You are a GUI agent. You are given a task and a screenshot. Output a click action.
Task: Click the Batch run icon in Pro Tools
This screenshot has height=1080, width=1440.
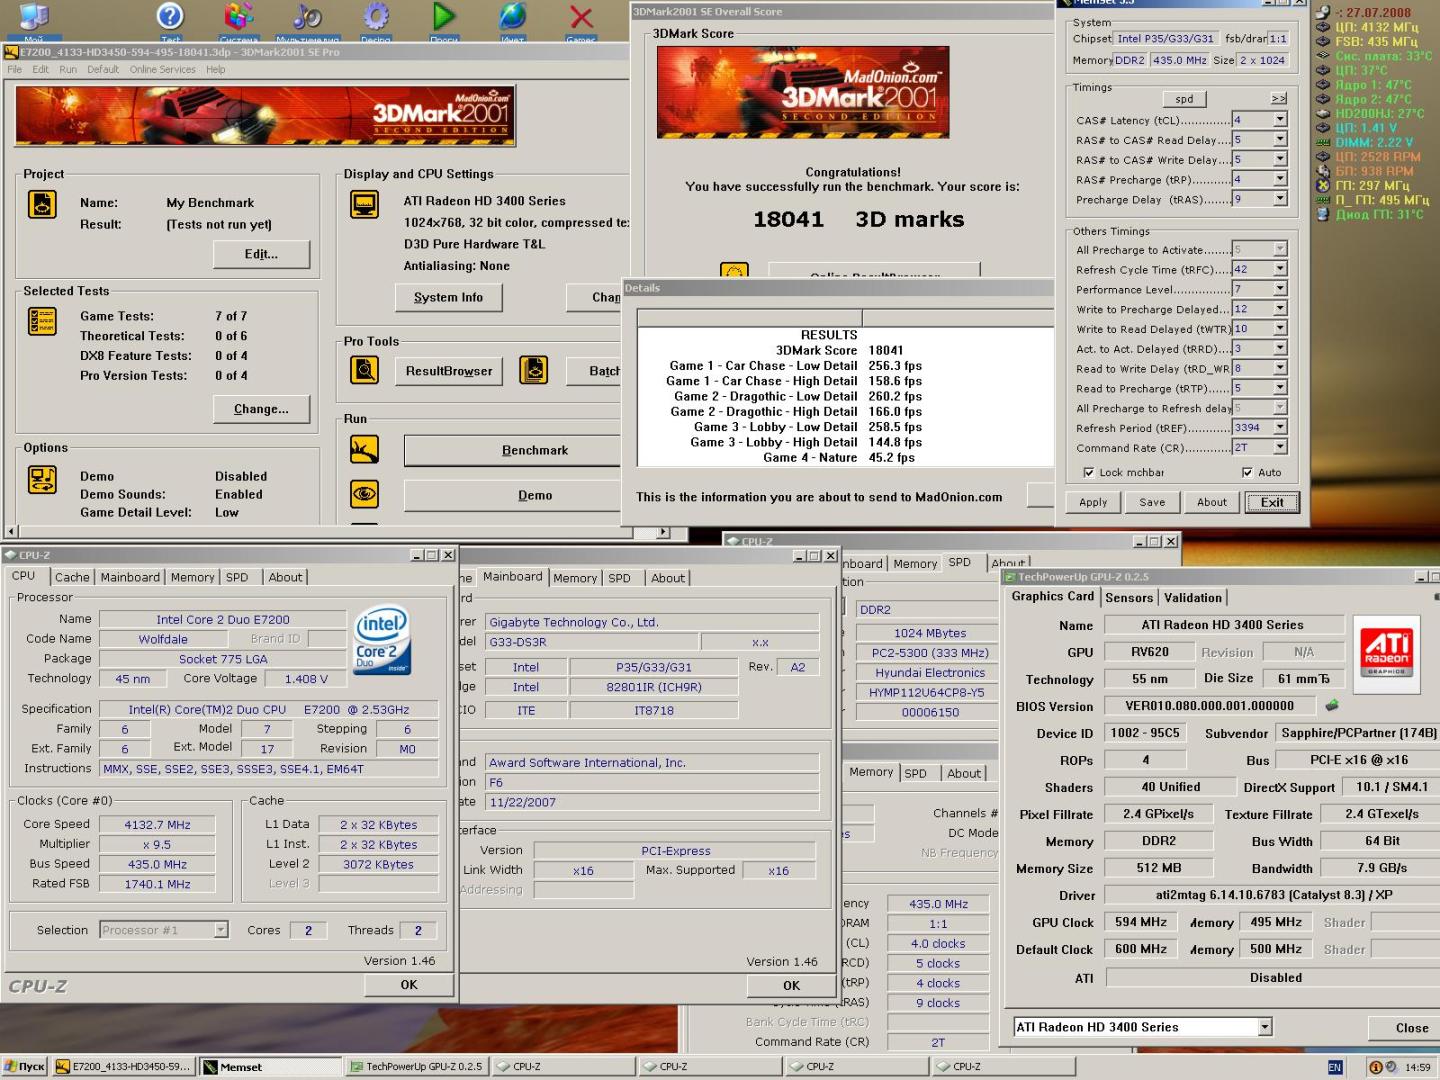[x=534, y=370]
